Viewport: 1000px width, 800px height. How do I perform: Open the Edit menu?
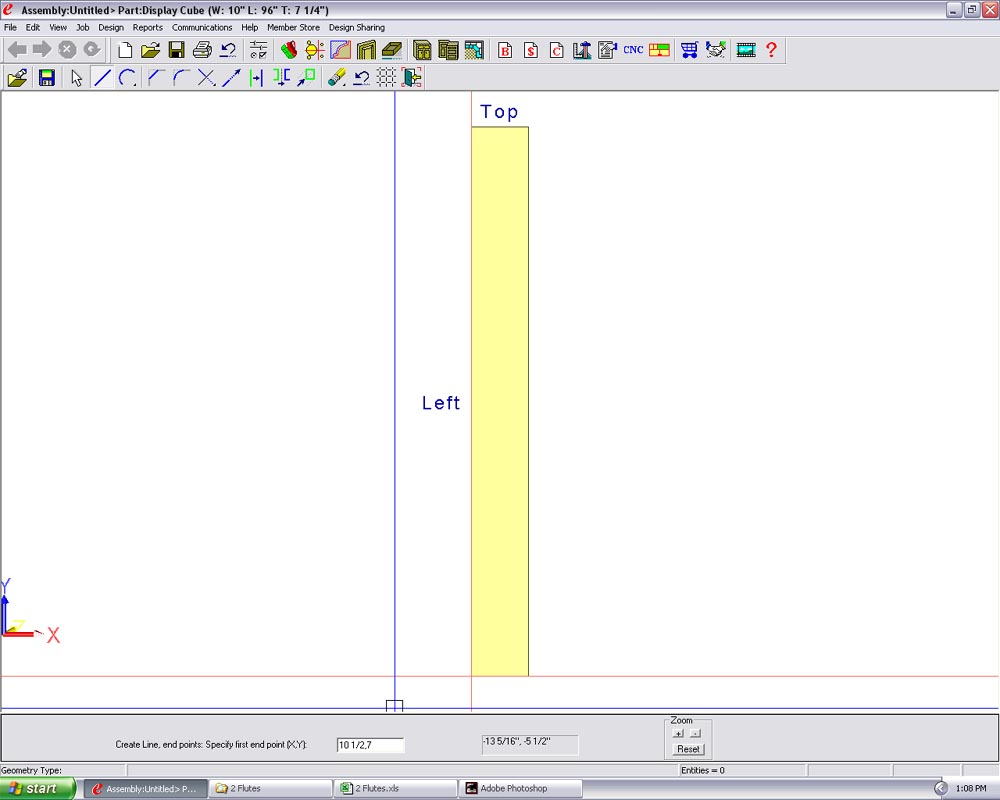click(x=33, y=27)
